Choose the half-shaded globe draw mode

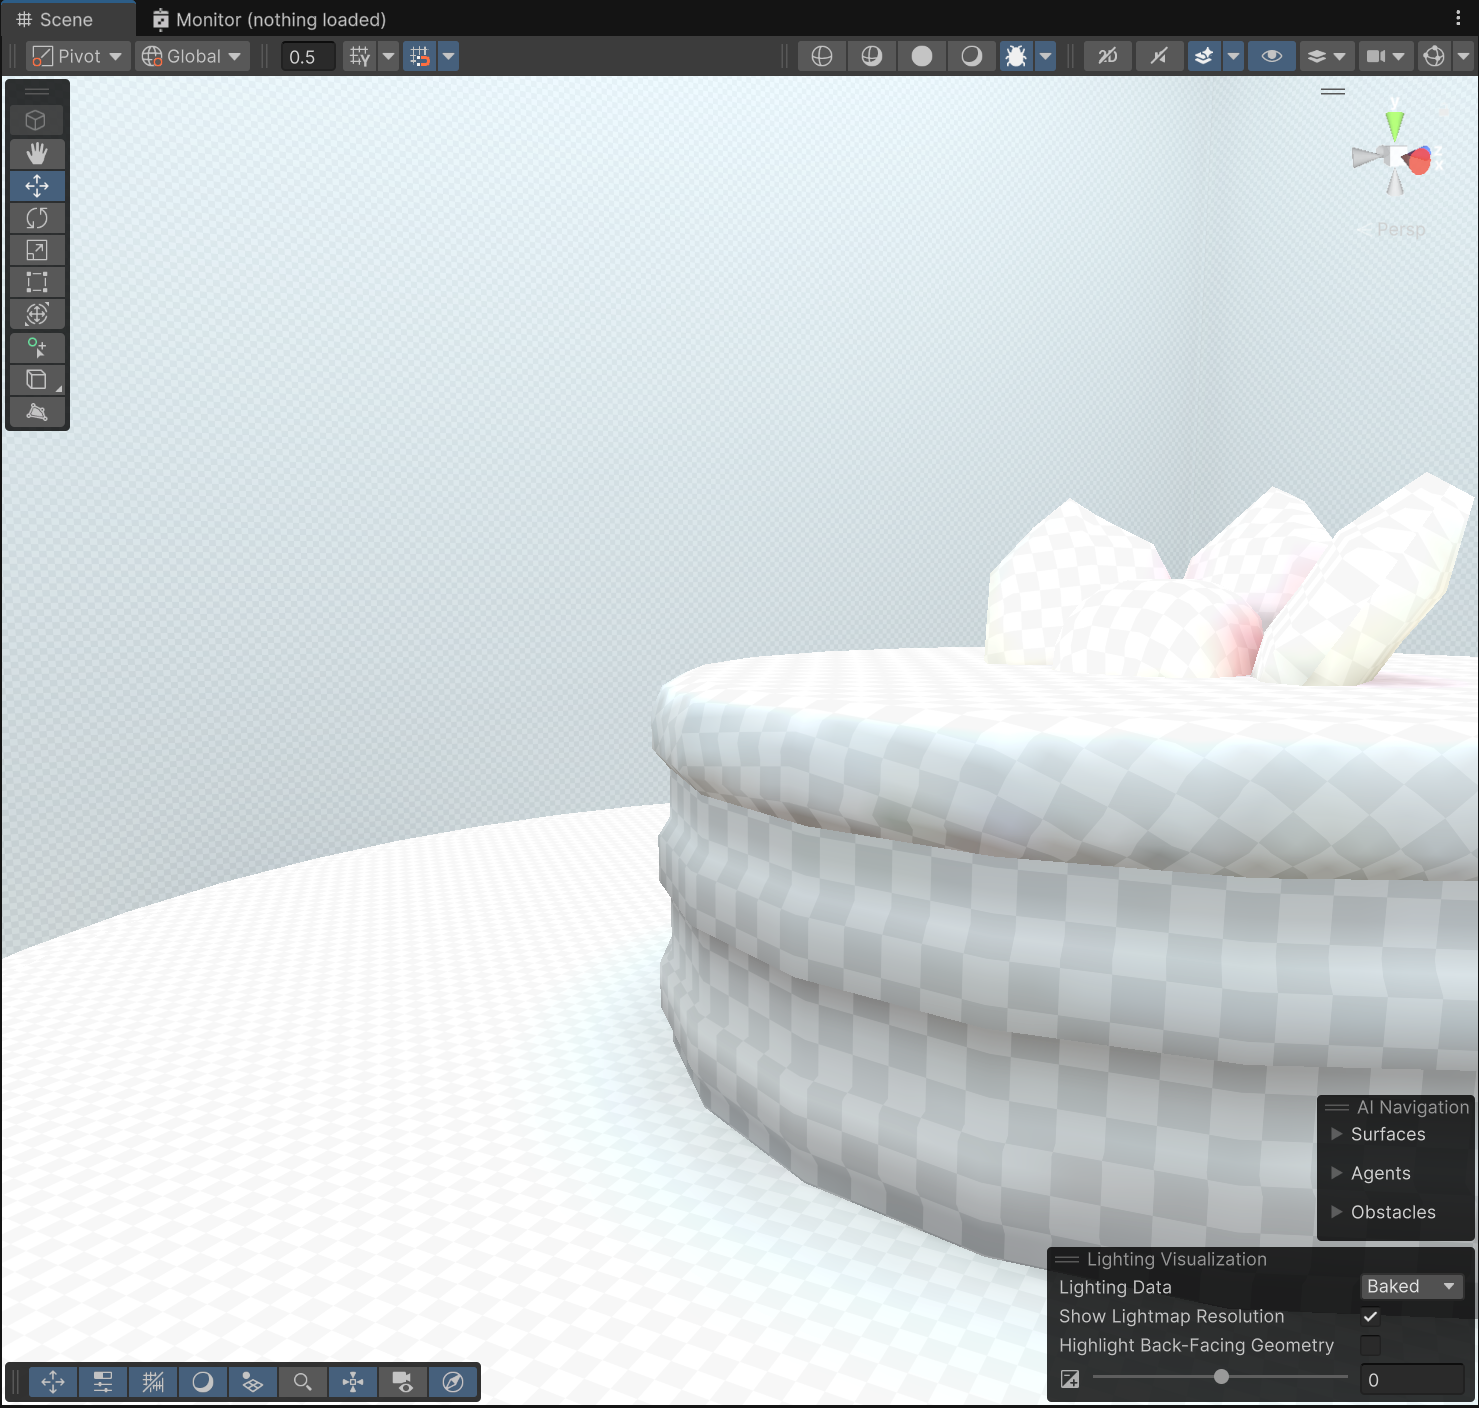click(872, 56)
